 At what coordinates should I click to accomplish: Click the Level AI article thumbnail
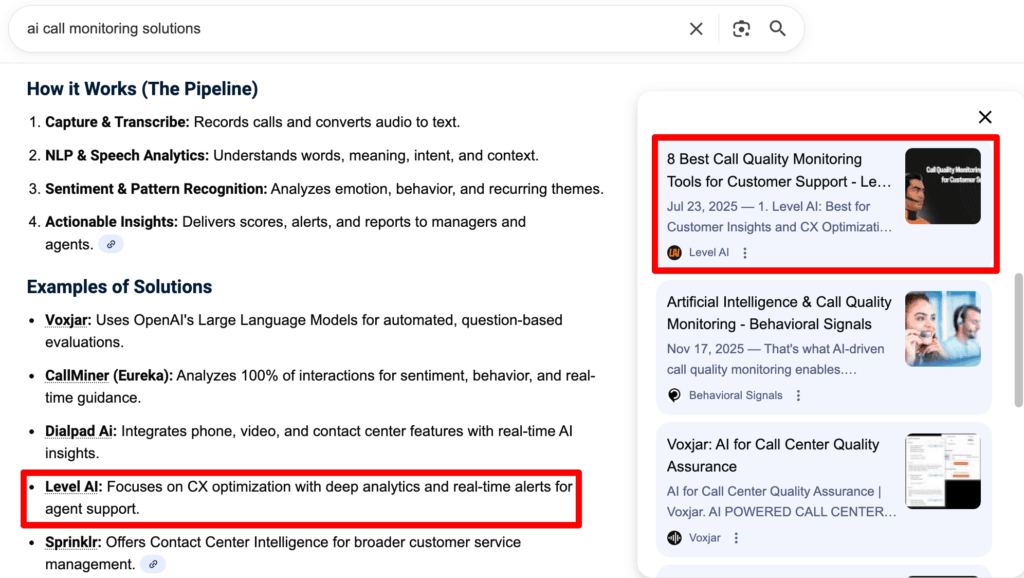[942, 186]
